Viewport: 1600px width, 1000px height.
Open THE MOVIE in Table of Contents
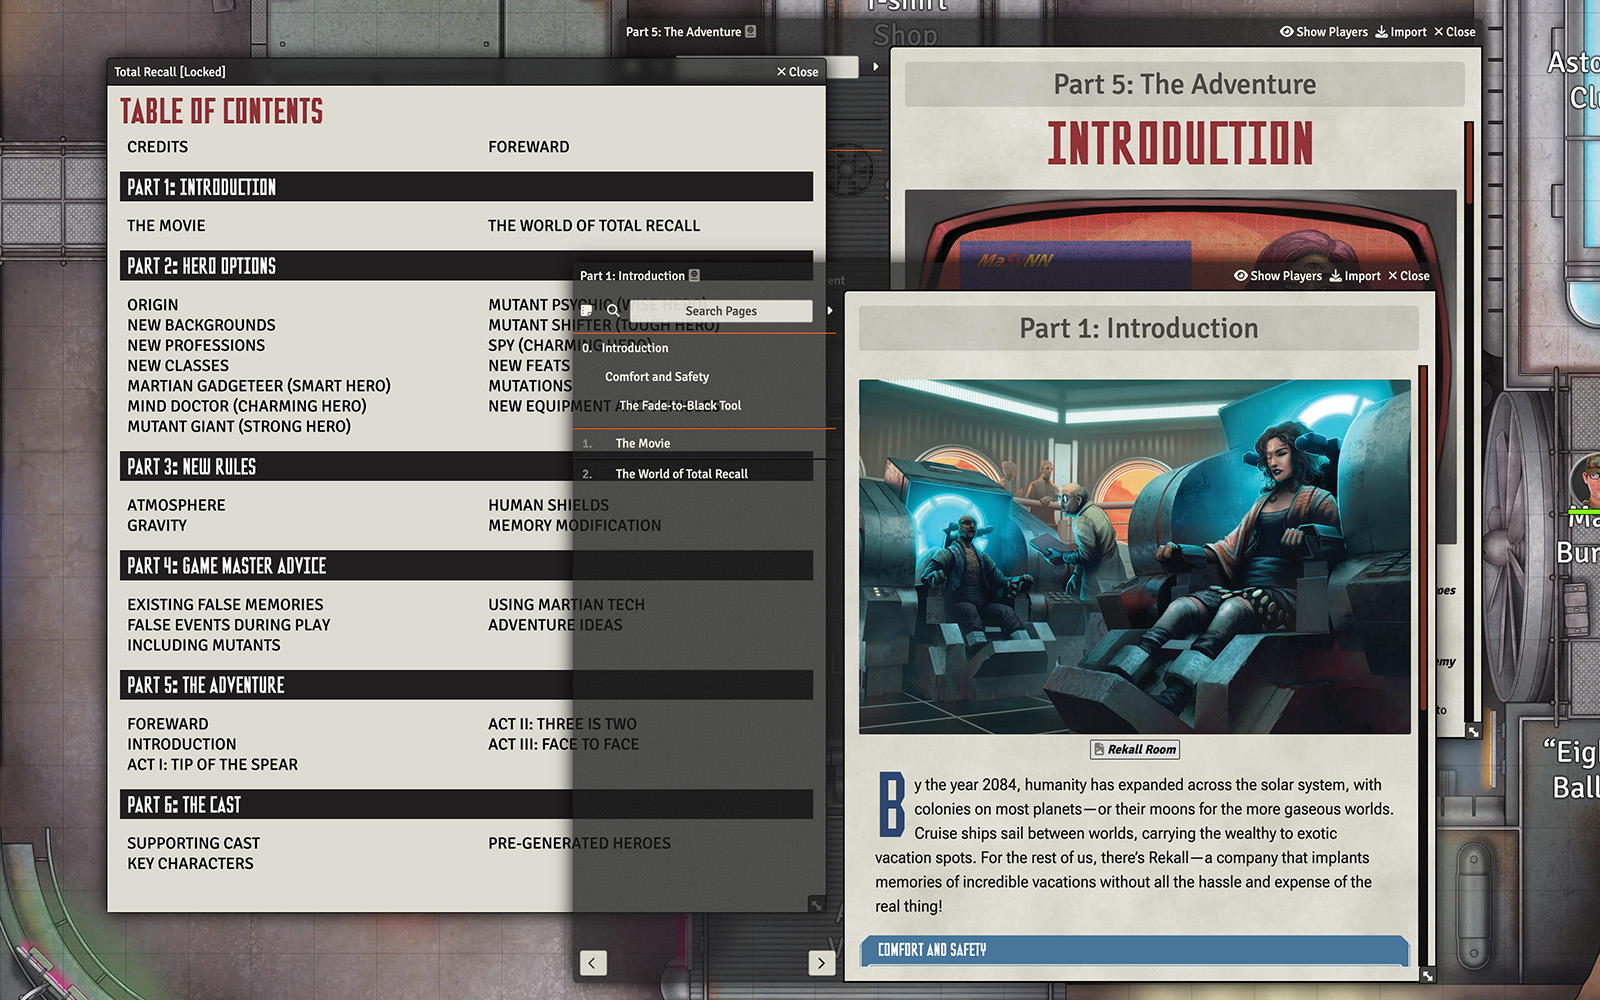point(166,226)
